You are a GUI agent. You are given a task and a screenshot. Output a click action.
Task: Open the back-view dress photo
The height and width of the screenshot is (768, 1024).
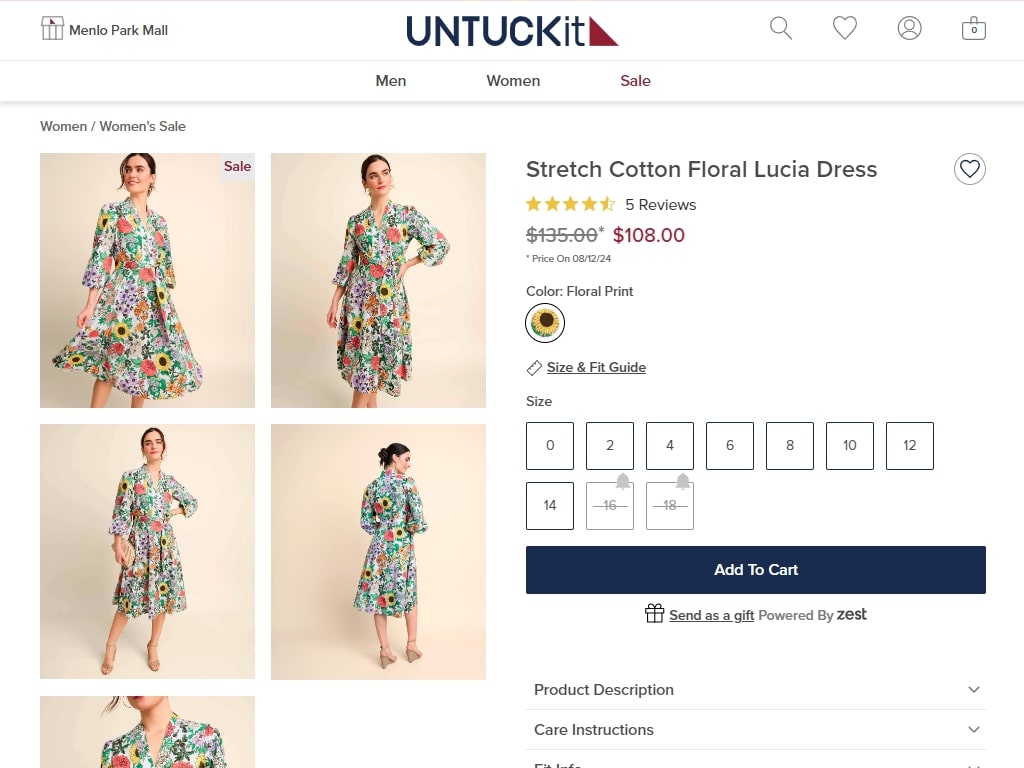click(378, 552)
